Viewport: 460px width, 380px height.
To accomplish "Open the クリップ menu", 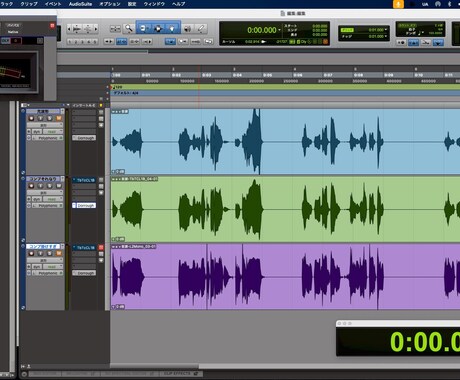I will coord(29,4).
